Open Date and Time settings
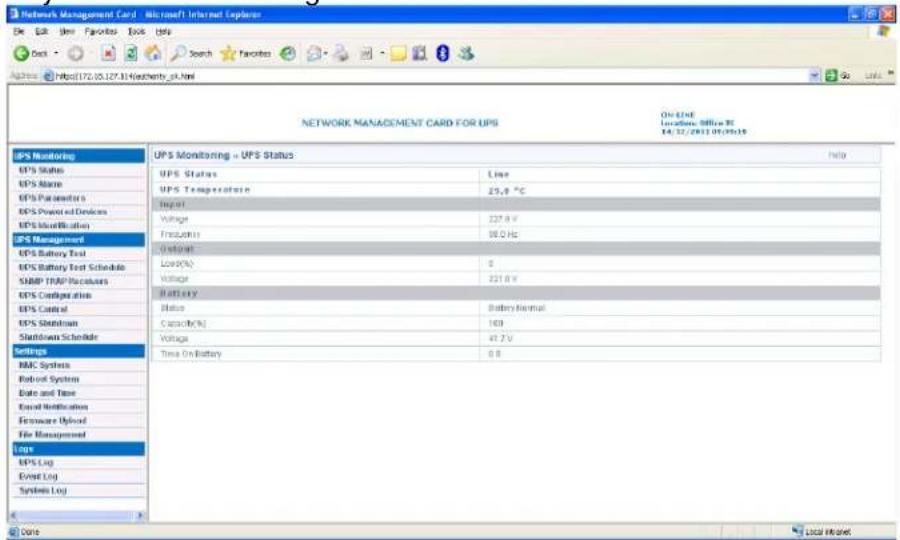 47,393
